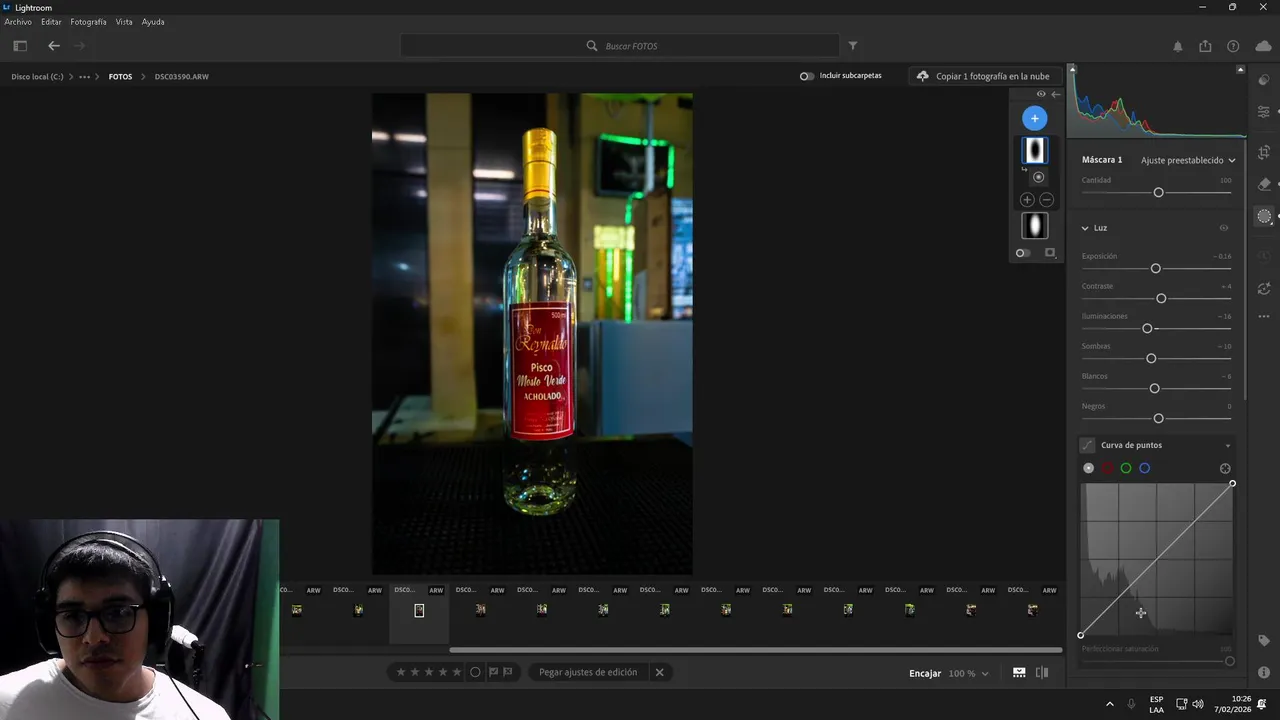1280x720 pixels.
Task: Click the share export icon
Action: click(1205, 46)
